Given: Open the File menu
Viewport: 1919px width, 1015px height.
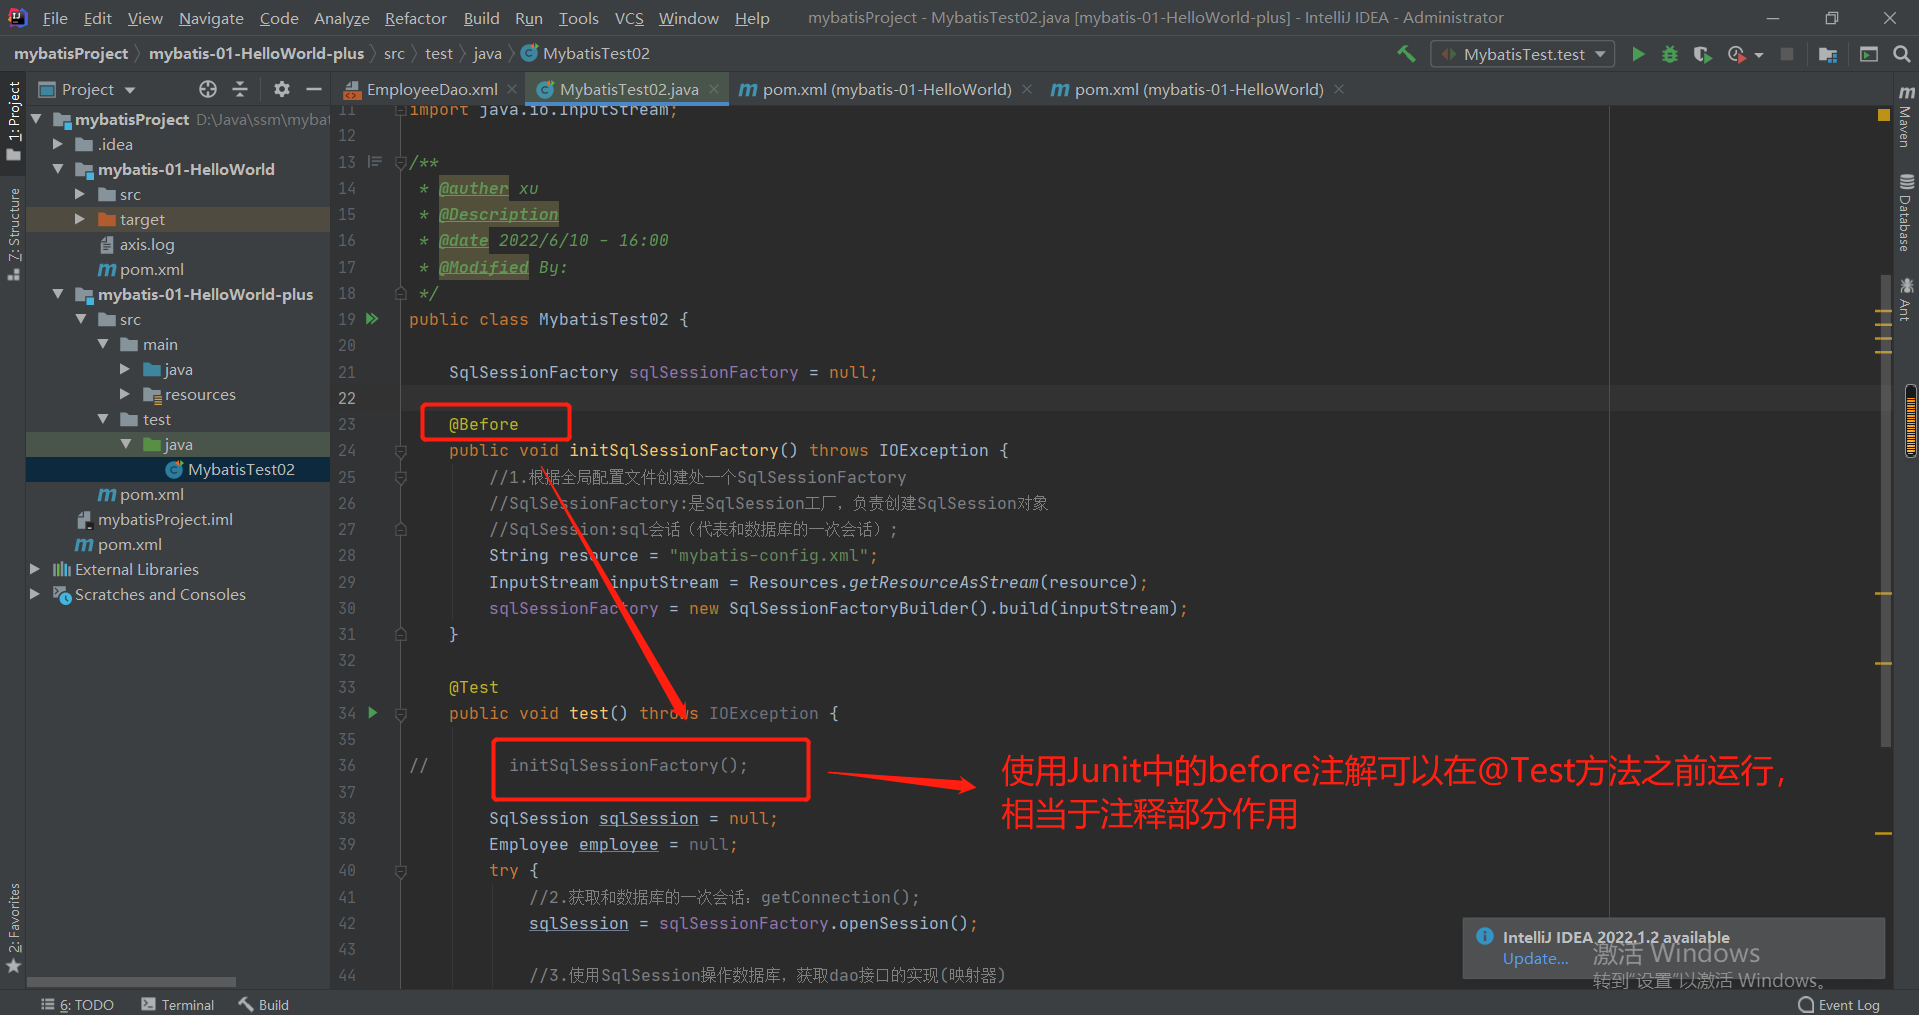Looking at the screenshot, I should pyautogui.click(x=55, y=18).
